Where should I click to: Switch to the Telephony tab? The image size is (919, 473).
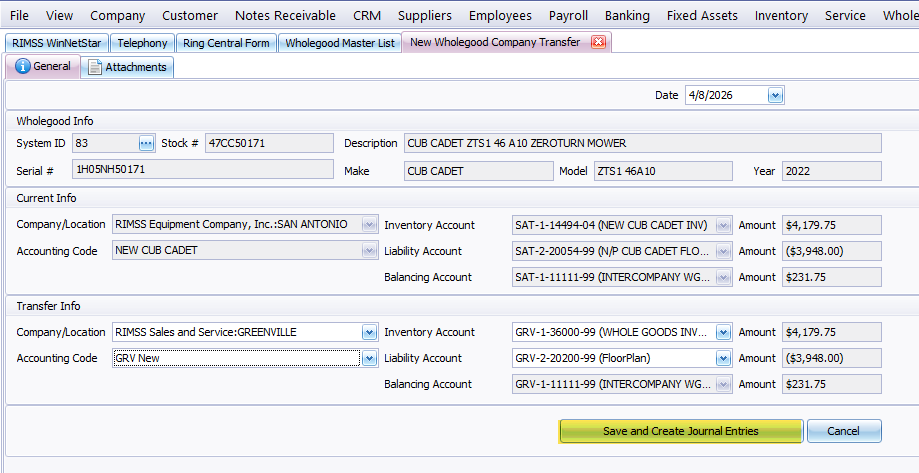142,43
